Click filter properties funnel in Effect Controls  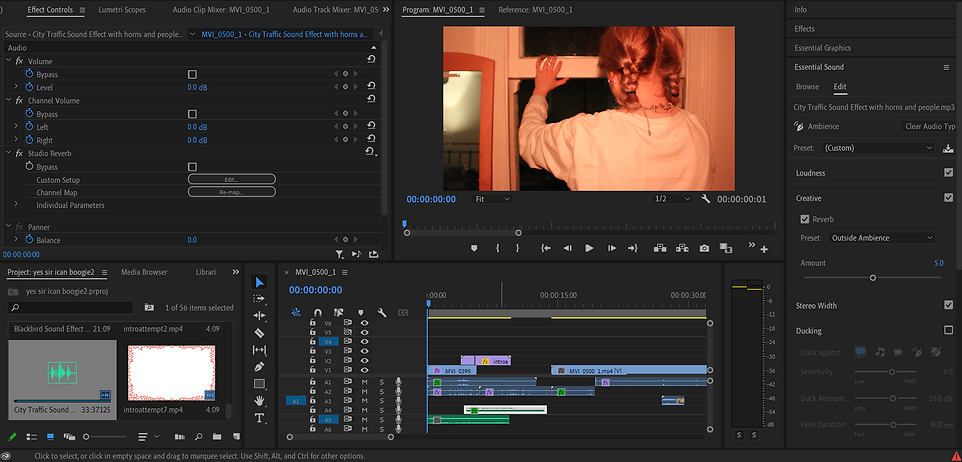(339, 253)
